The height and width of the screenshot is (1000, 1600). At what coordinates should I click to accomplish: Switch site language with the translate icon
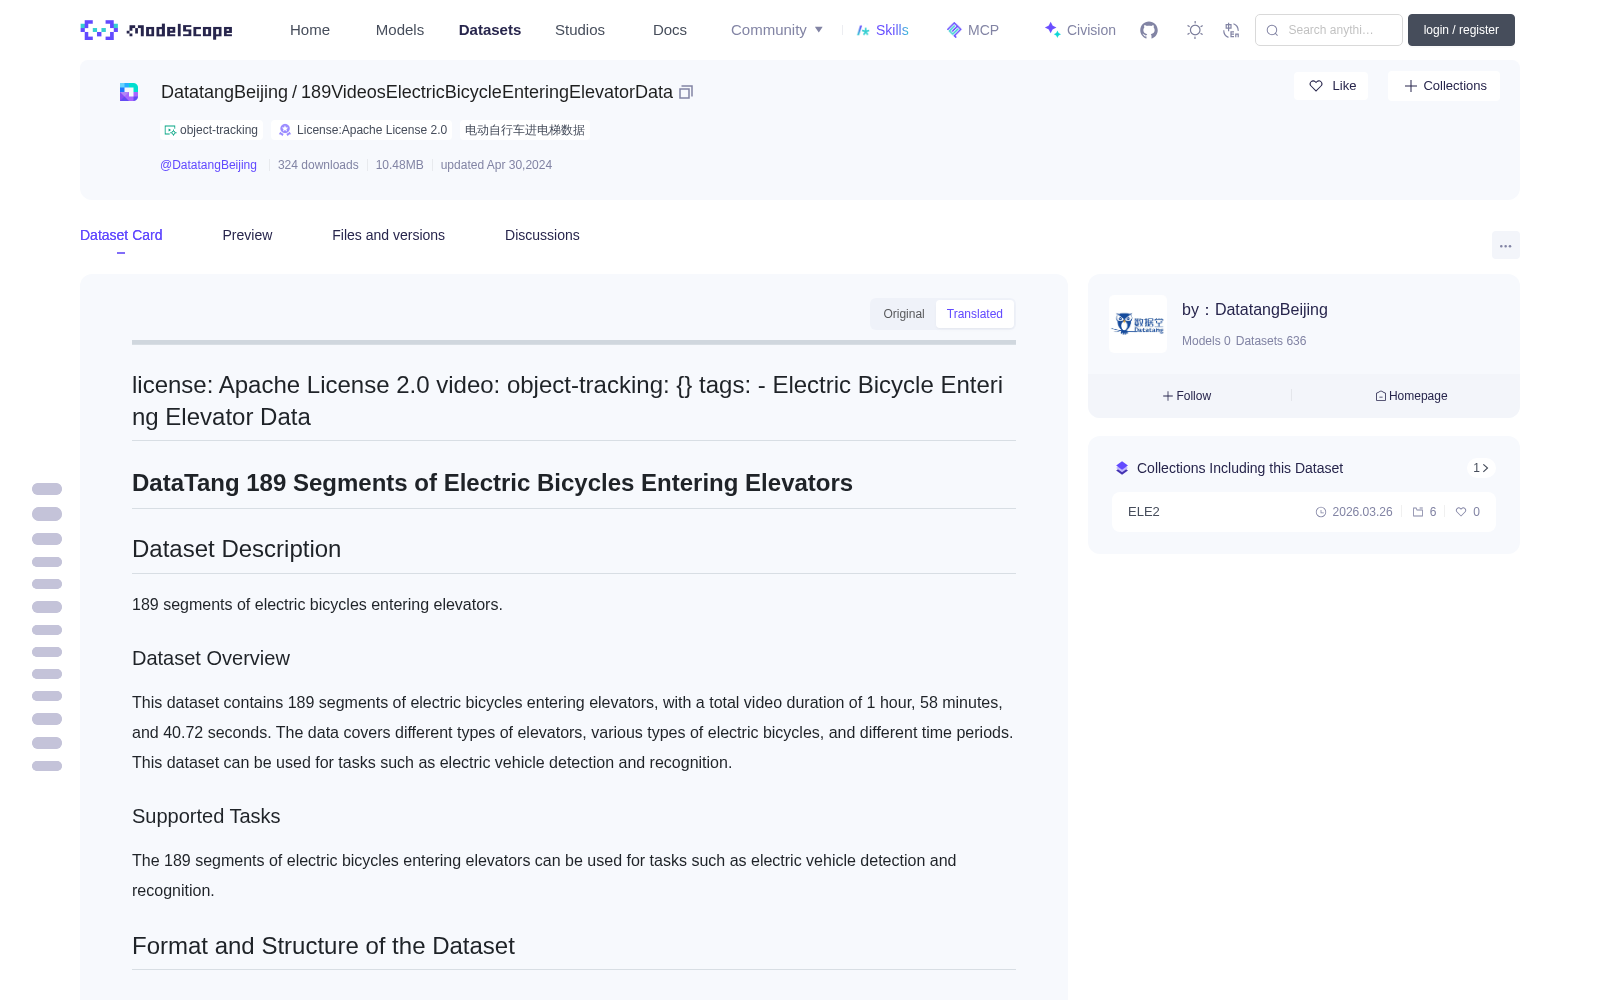click(1231, 30)
